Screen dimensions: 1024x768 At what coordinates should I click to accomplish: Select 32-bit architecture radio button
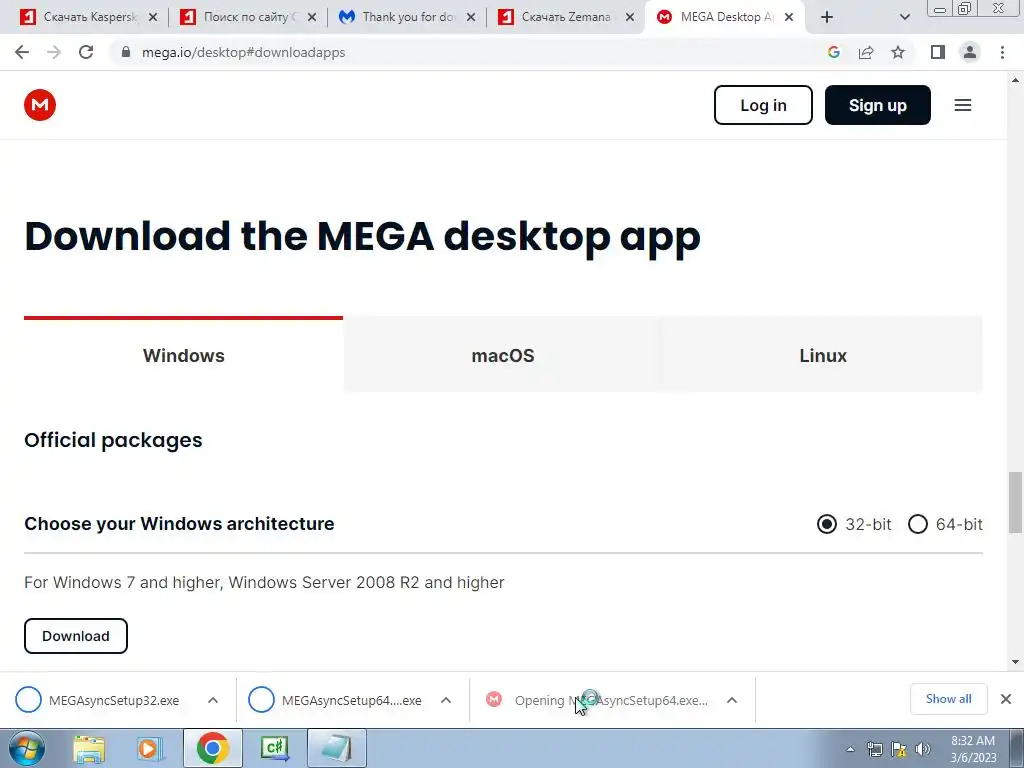[827, 524]
